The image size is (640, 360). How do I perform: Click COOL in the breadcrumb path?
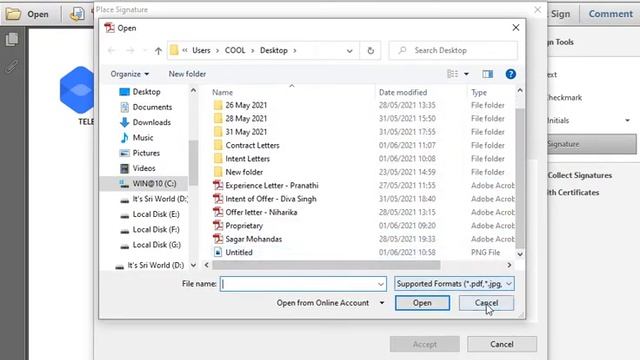tap(235, 51)
